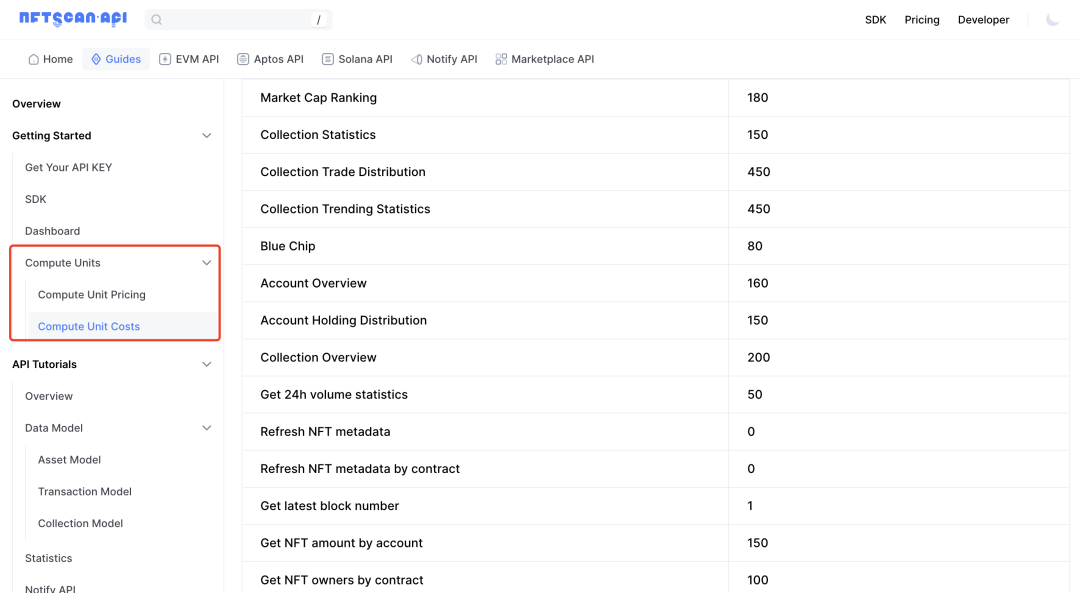
Task: Click the Aptos API icon
Action: click(x=243, y=59)
